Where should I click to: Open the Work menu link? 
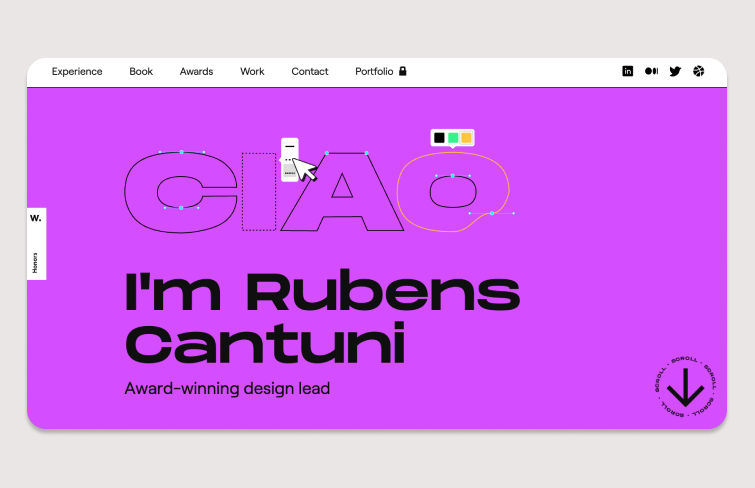pyautogui.click(x=252, y=72)
